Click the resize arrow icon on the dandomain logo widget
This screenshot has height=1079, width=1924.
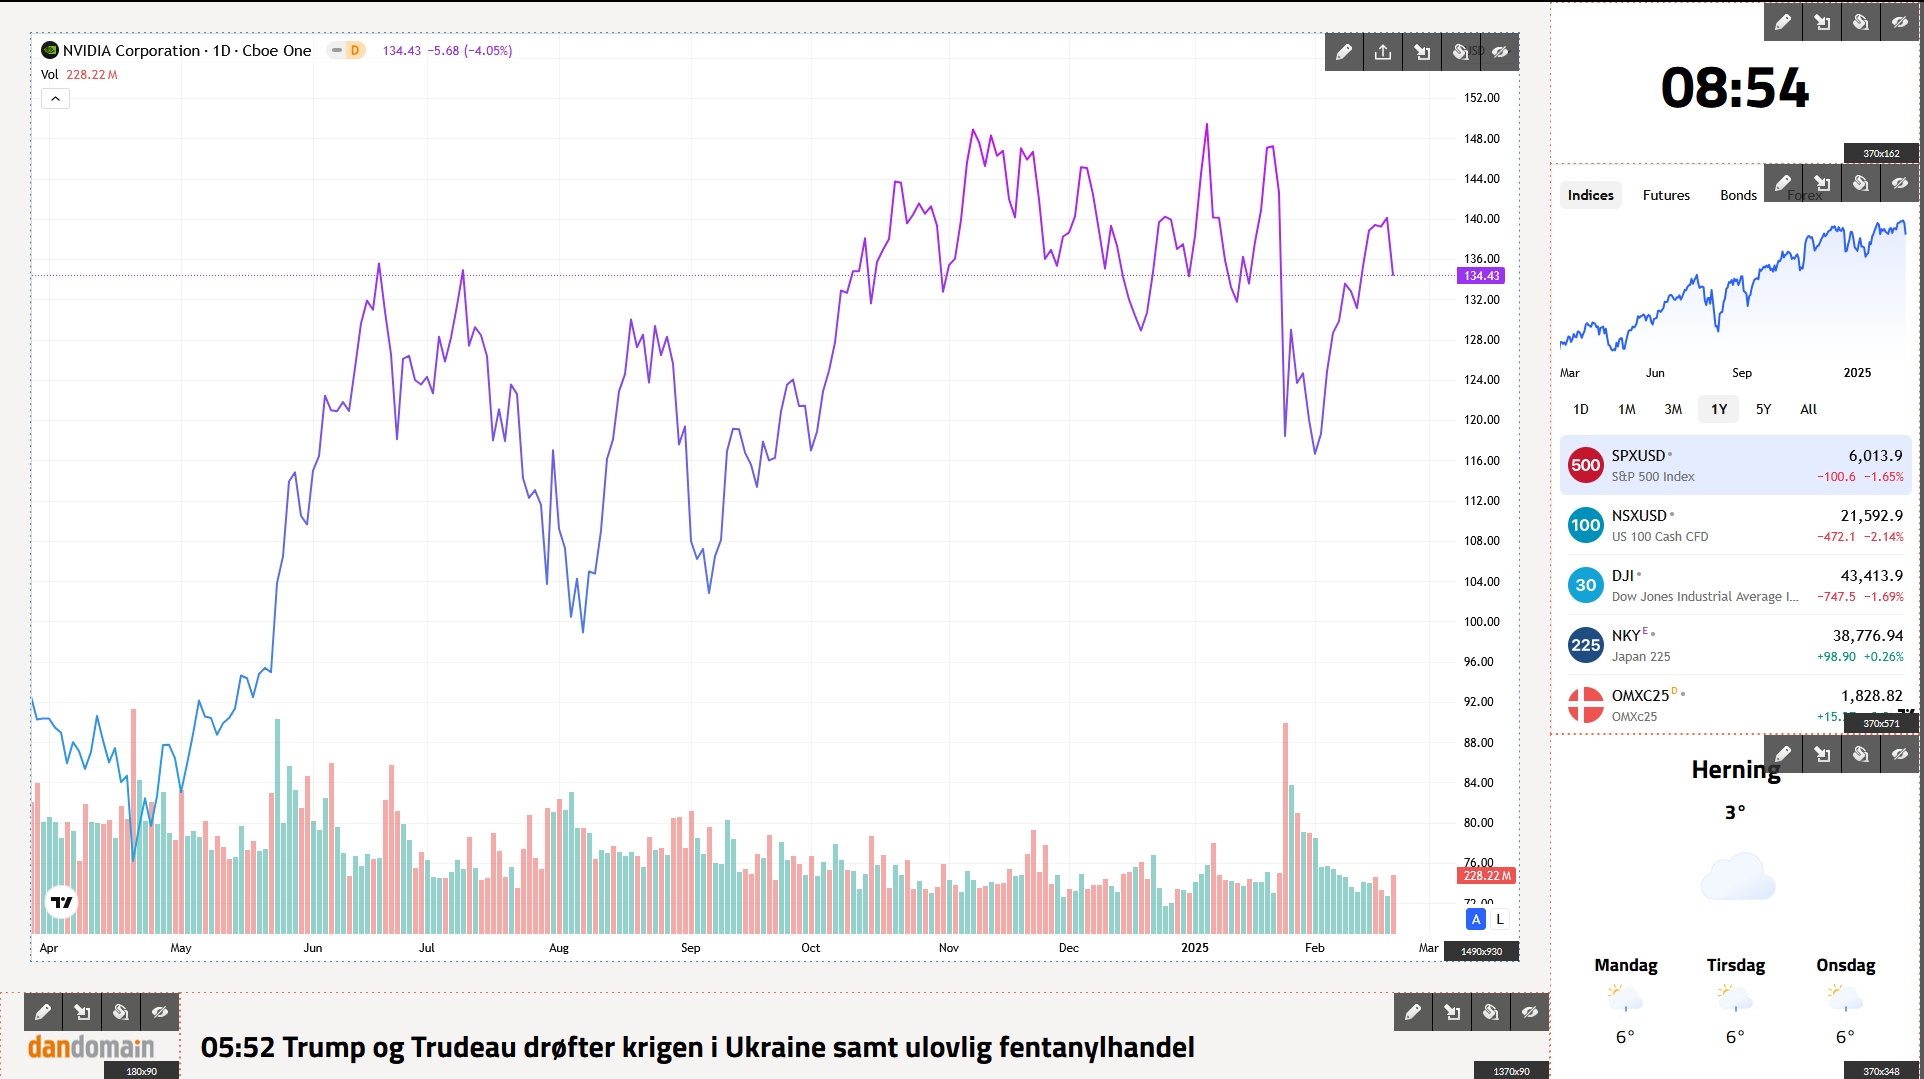click(x=82, y=1012)
